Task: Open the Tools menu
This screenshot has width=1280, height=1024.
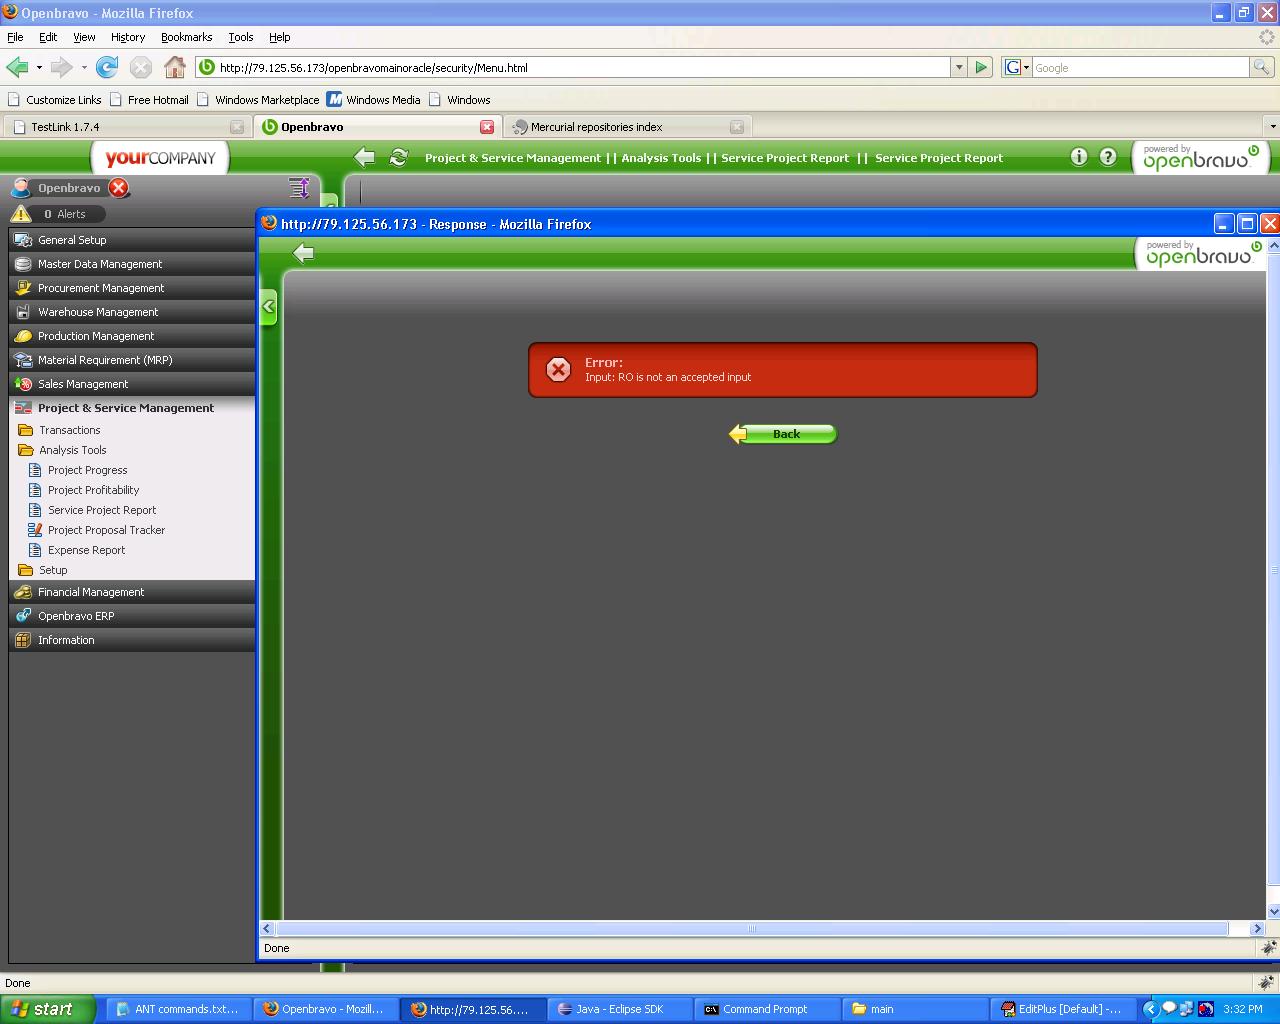Action: coord(241,37)
